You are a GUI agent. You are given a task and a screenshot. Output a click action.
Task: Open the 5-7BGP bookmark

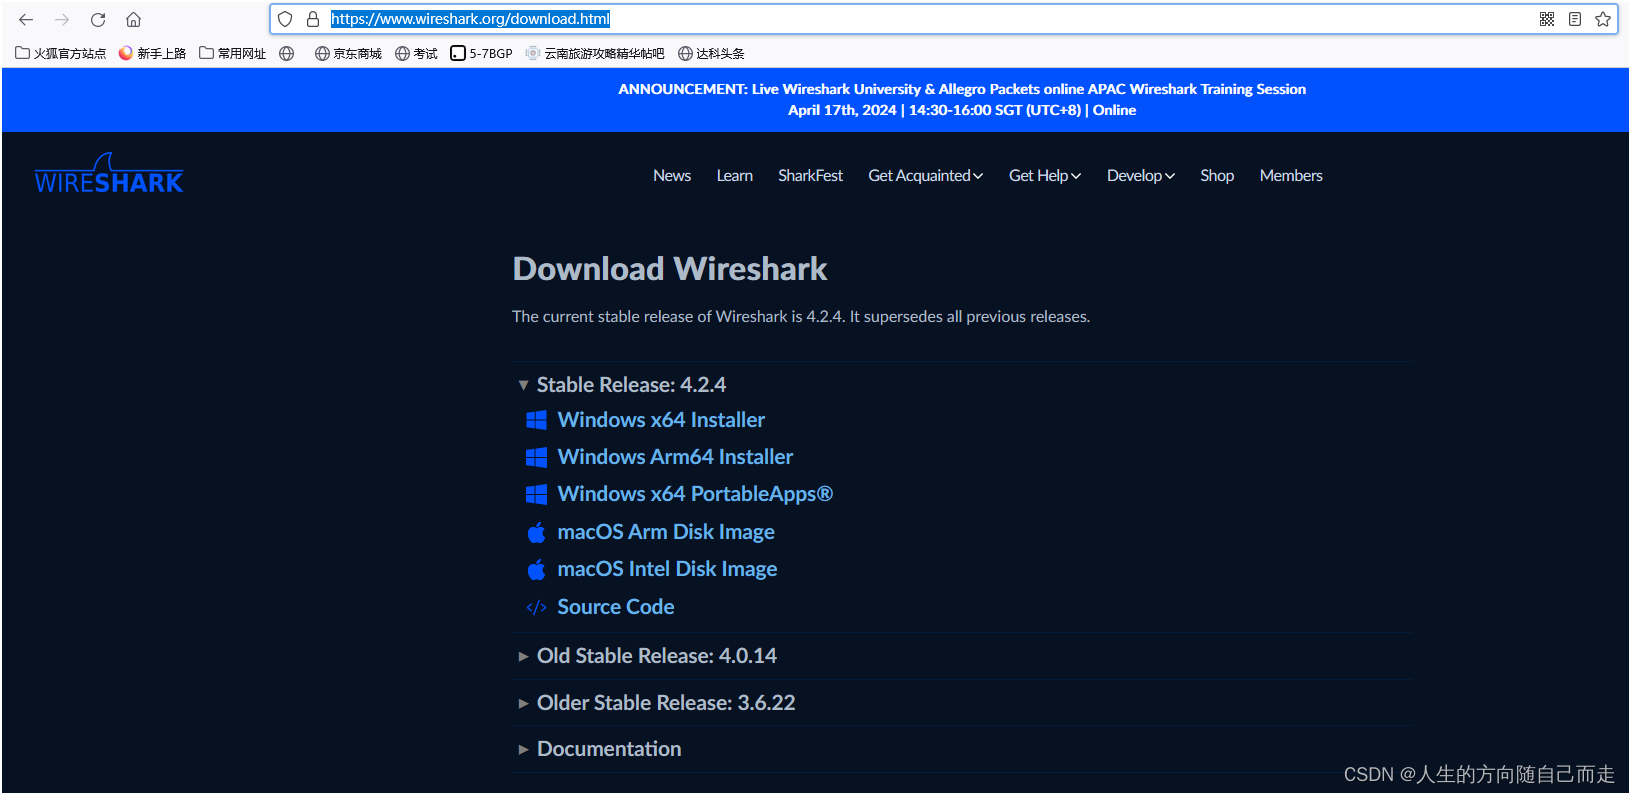coord(481,53)
